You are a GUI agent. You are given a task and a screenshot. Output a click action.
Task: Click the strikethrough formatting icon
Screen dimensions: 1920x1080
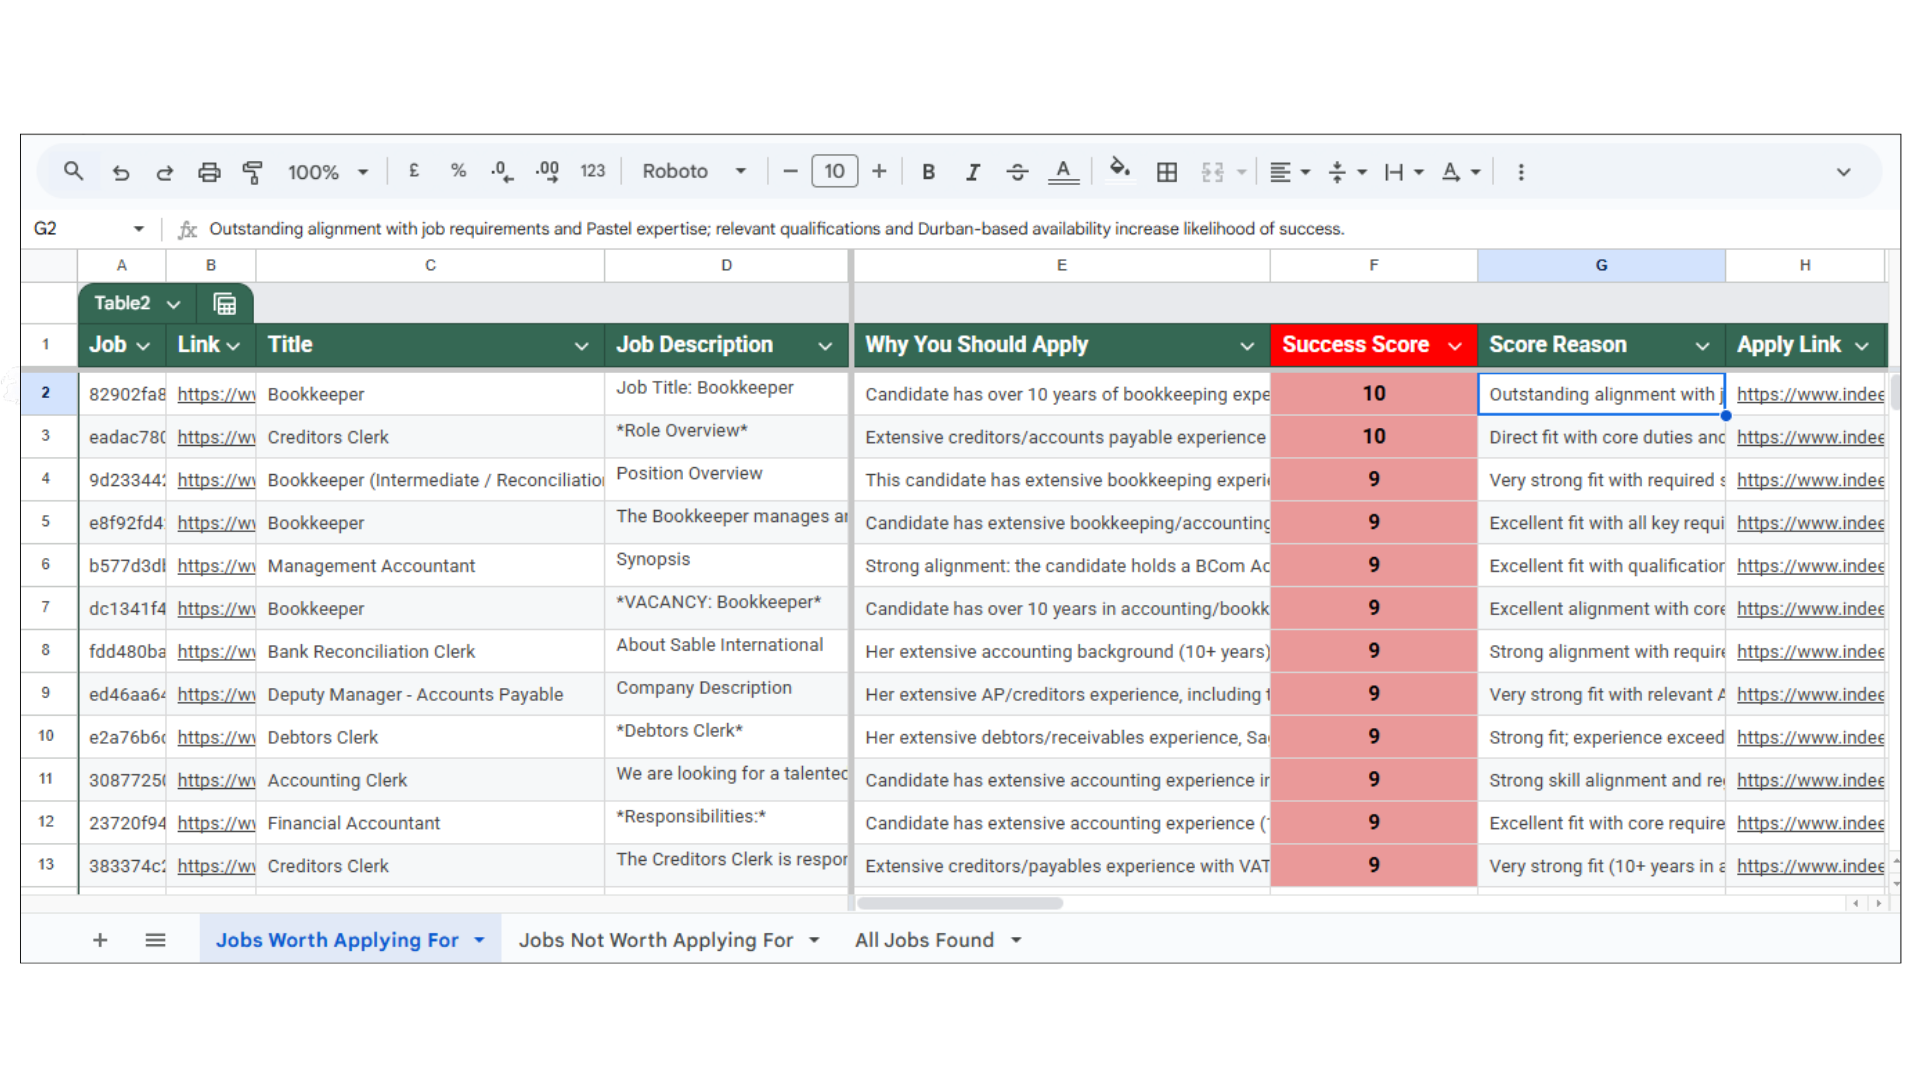[1017, 172]
